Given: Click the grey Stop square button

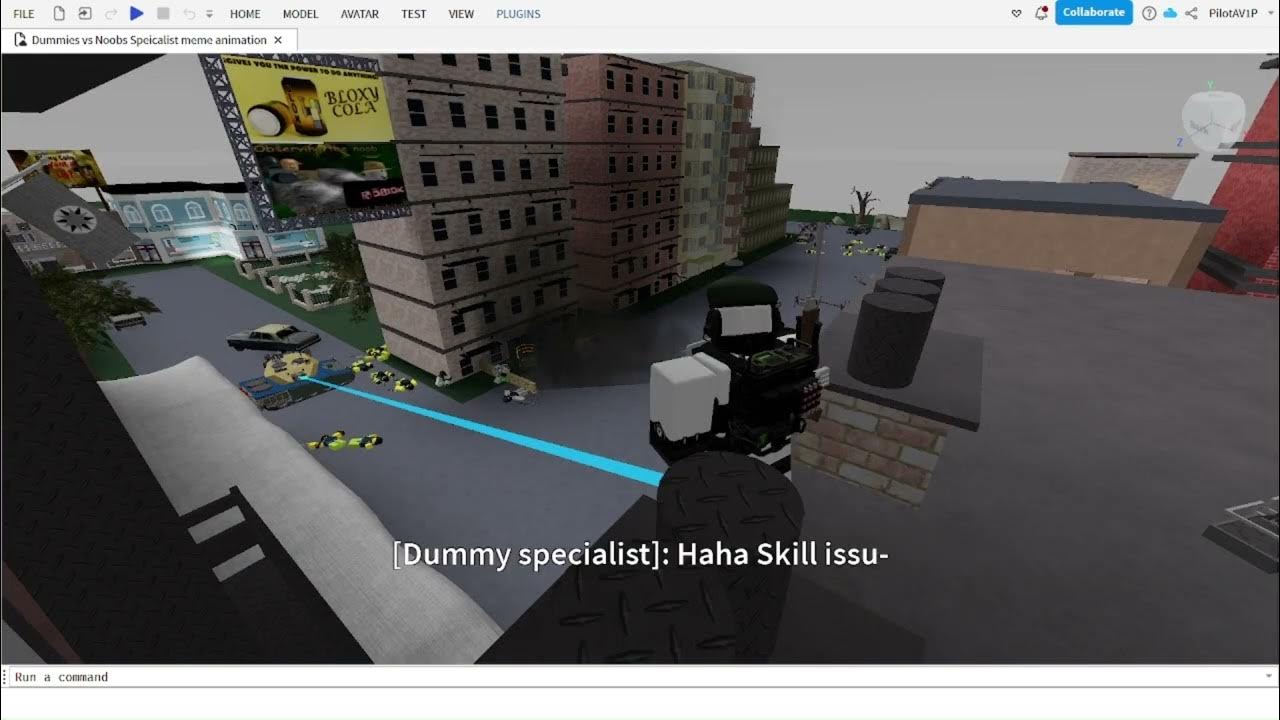Looking at the screenshot, I should click(x=163, y=14).
